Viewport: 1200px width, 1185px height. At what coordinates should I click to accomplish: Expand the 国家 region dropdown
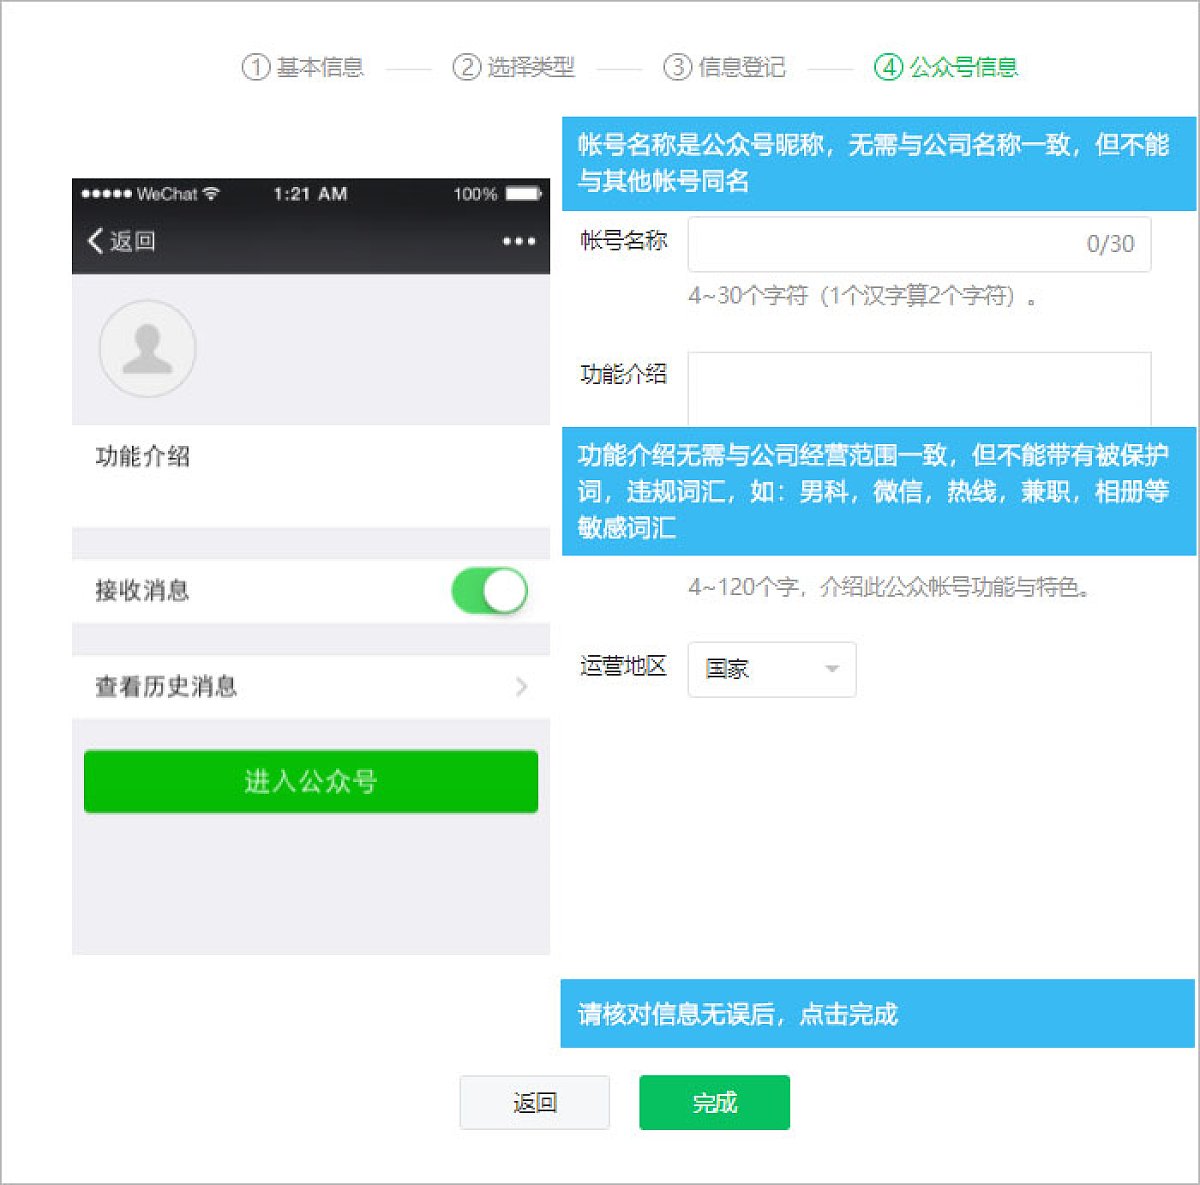772,669
